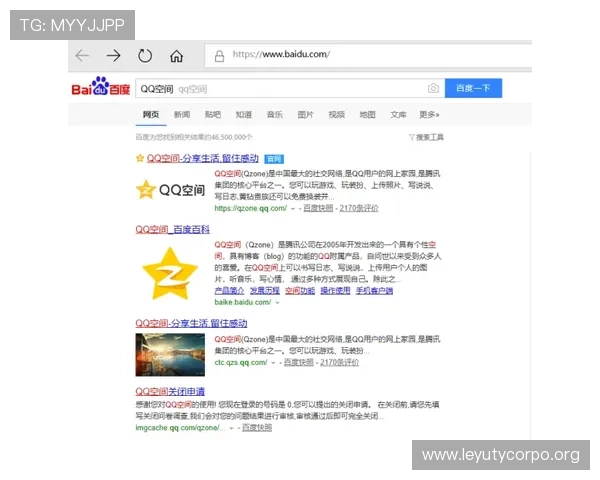Click the ctc.qzs.qq.com/ green URL
This screenshot has width=600, height=480.
point(241,362)
